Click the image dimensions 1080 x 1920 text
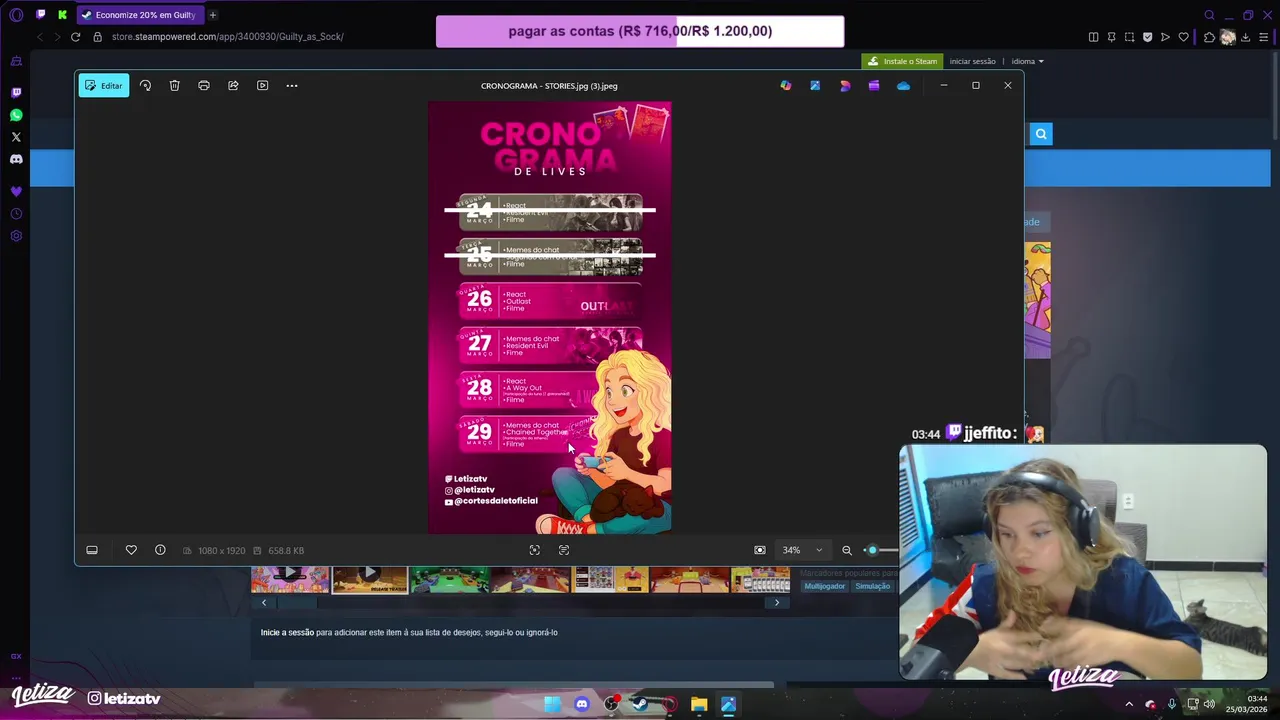This screenshot has height=720, width=1280. [221, 551]
